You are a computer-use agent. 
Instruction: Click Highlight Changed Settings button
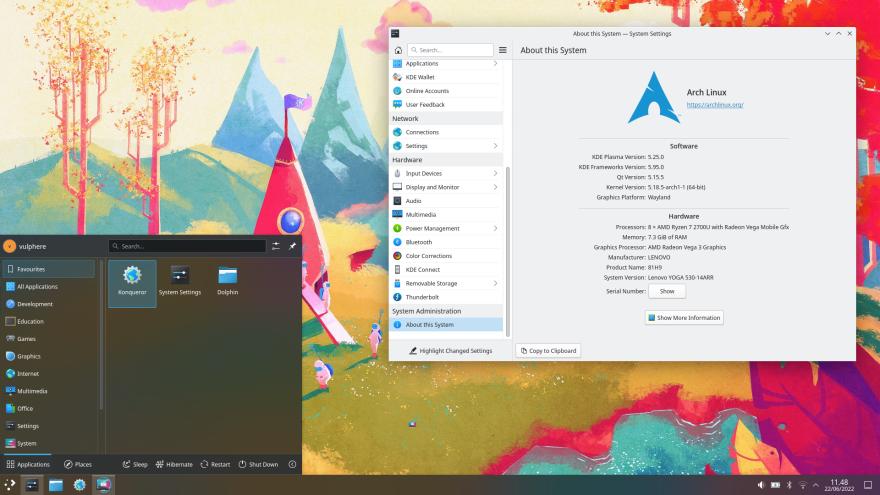[x=451, y=351]
